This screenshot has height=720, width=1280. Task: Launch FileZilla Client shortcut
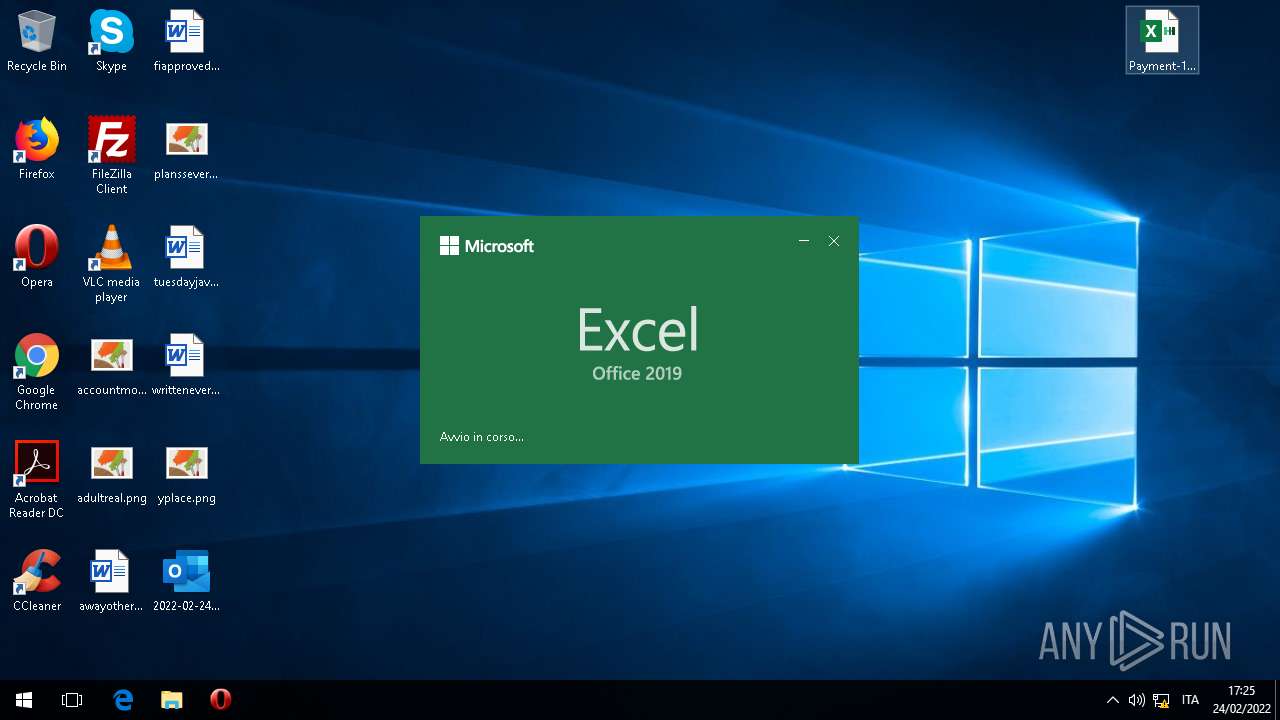click(x=111, y=156)
